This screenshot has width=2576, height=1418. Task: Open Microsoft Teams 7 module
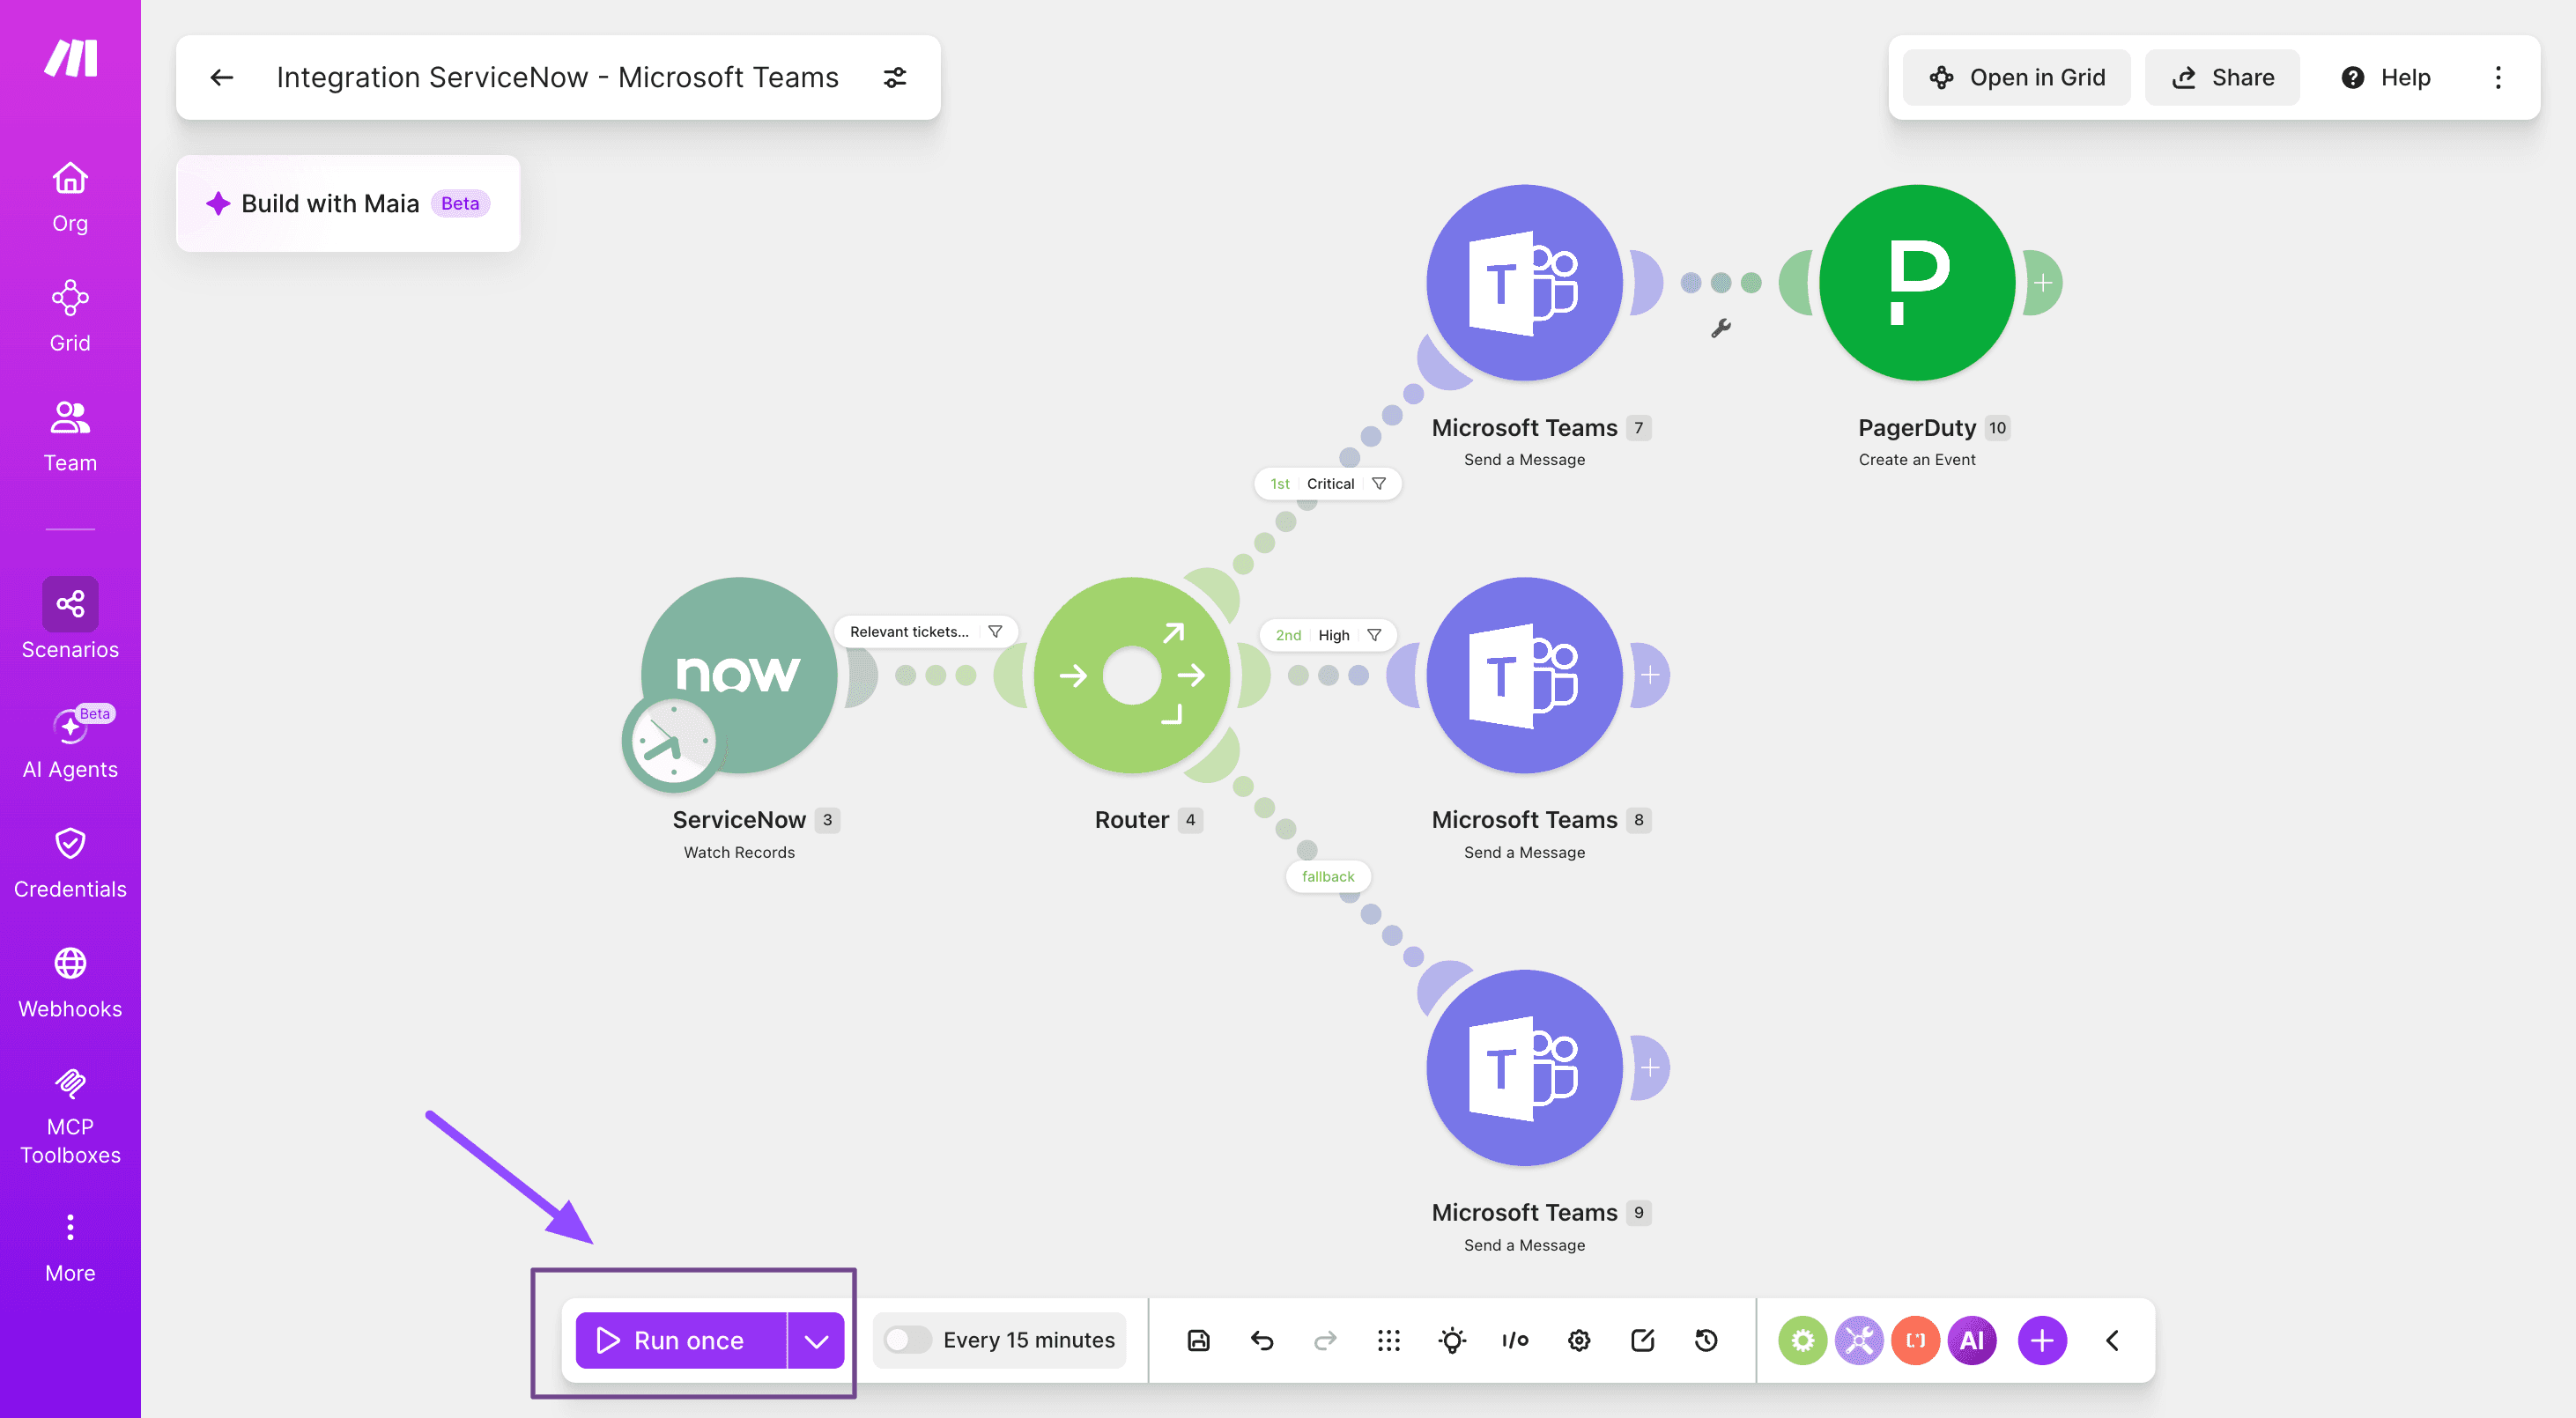coord(1524,282)
